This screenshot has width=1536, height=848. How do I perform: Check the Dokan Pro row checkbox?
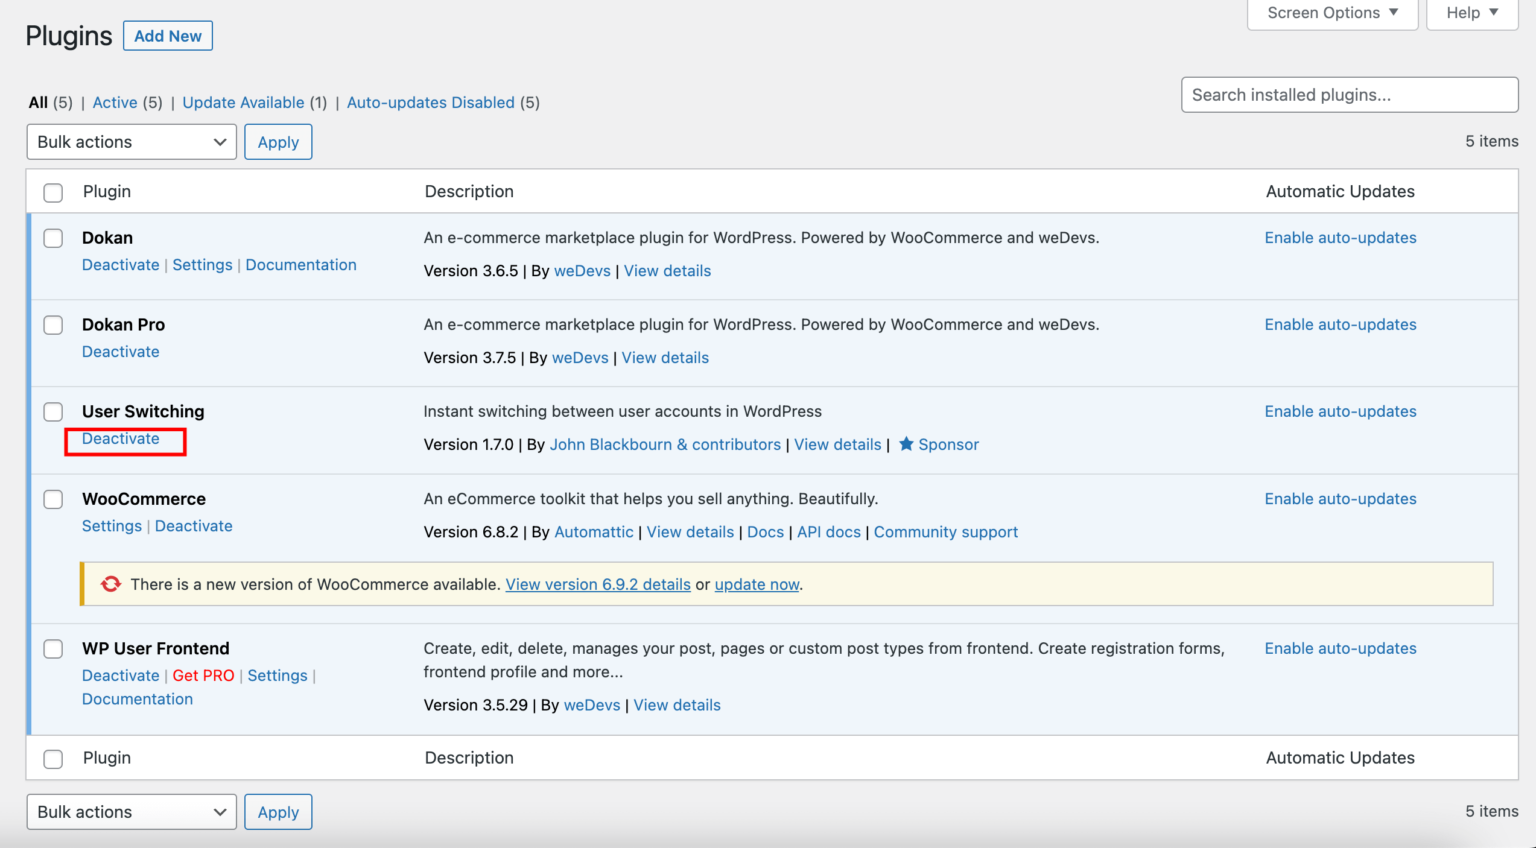point(52,325)
